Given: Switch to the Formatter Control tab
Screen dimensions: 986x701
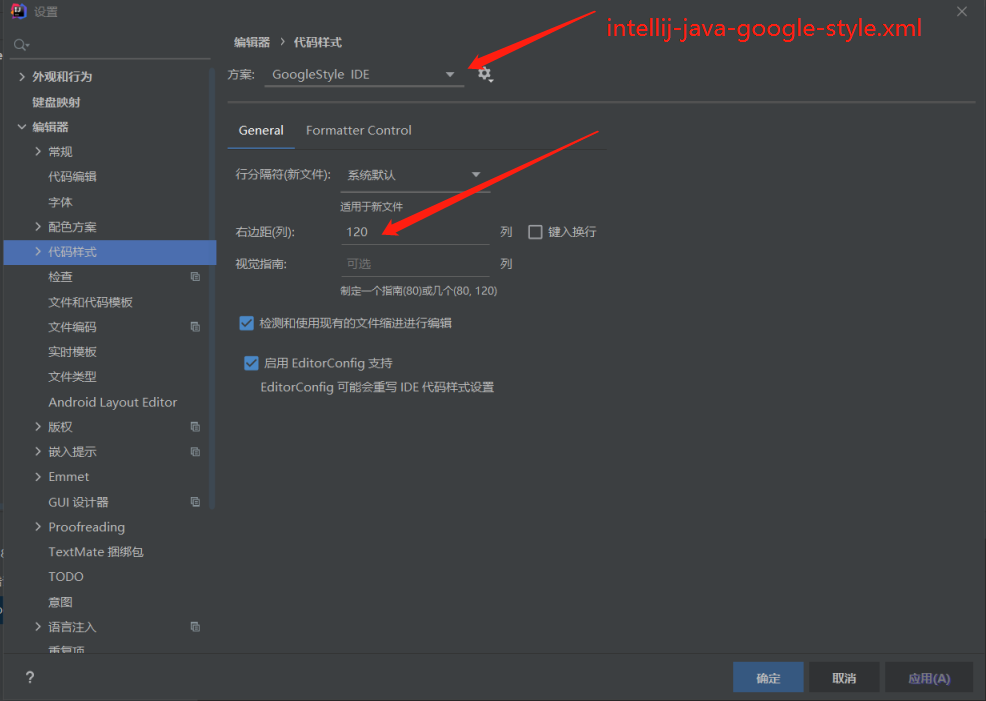Looking at the screenshot, I should coord(358,130).
